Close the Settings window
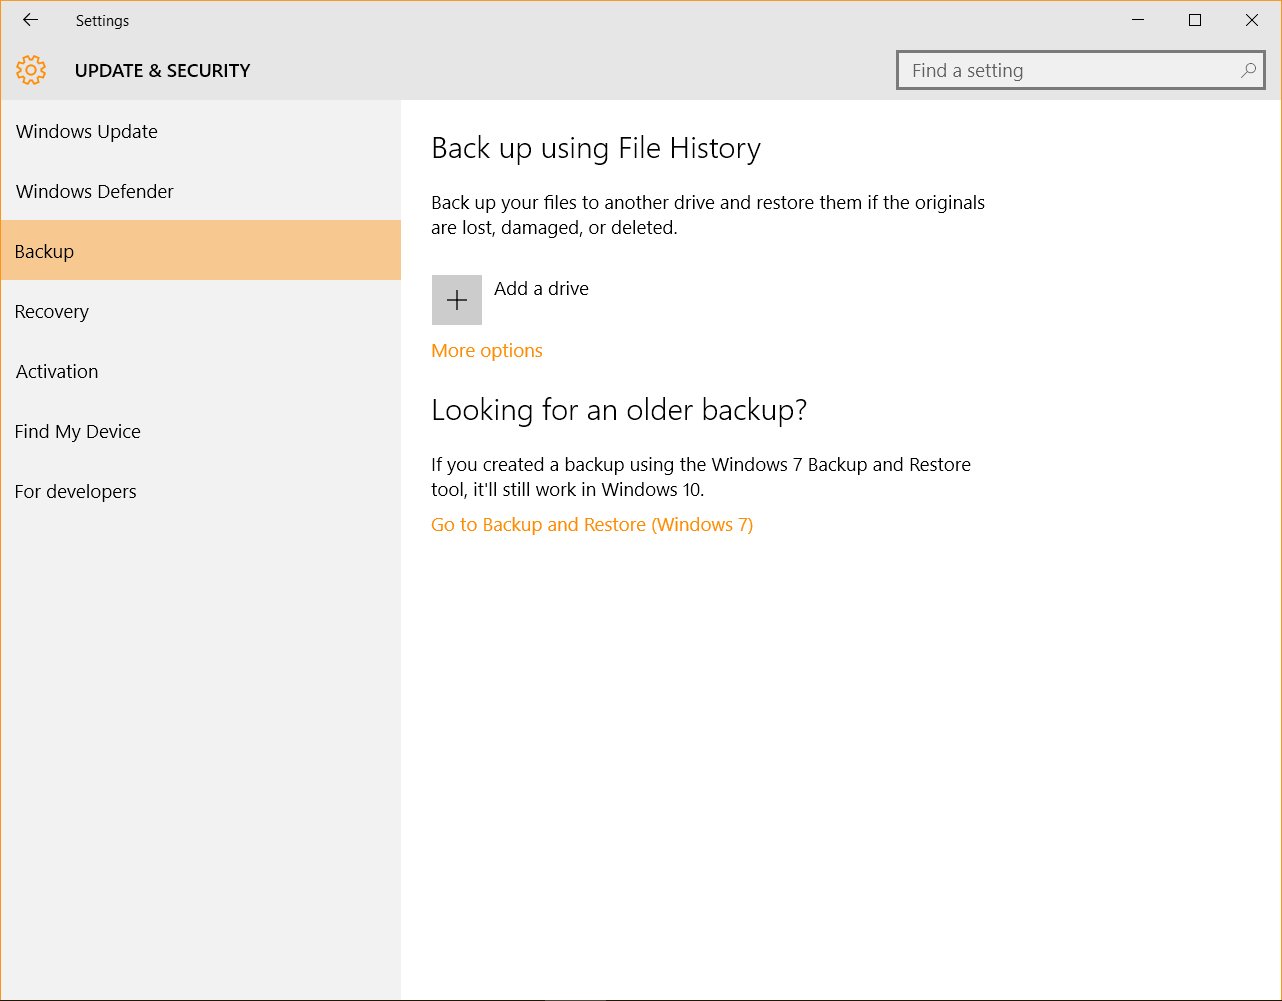 tap(1252, 20)
